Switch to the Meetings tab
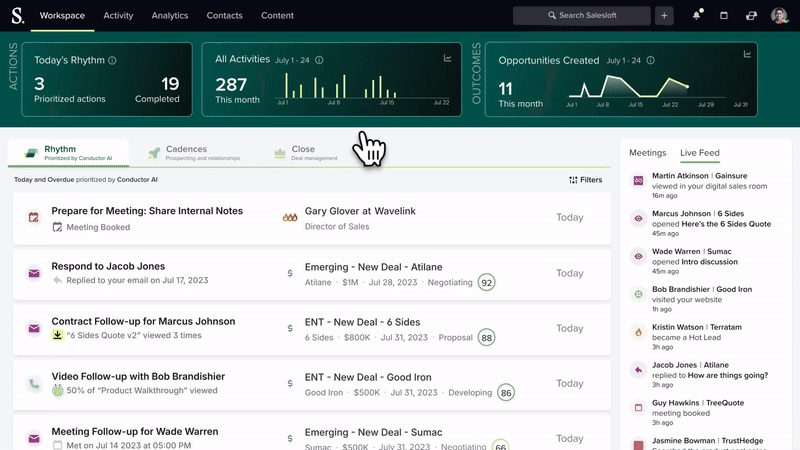This screenshot has width=800, height=450. coord(647,153)
